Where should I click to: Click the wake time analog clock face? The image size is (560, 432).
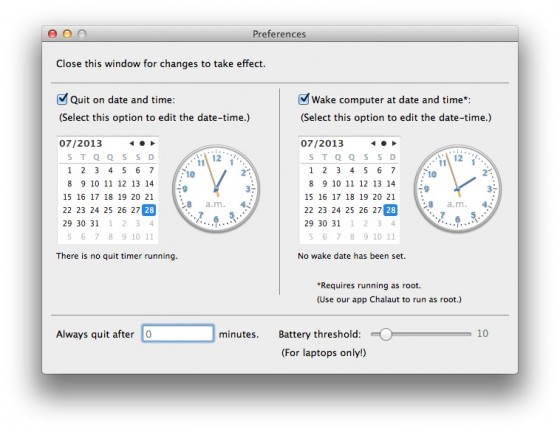pos(458,189)
